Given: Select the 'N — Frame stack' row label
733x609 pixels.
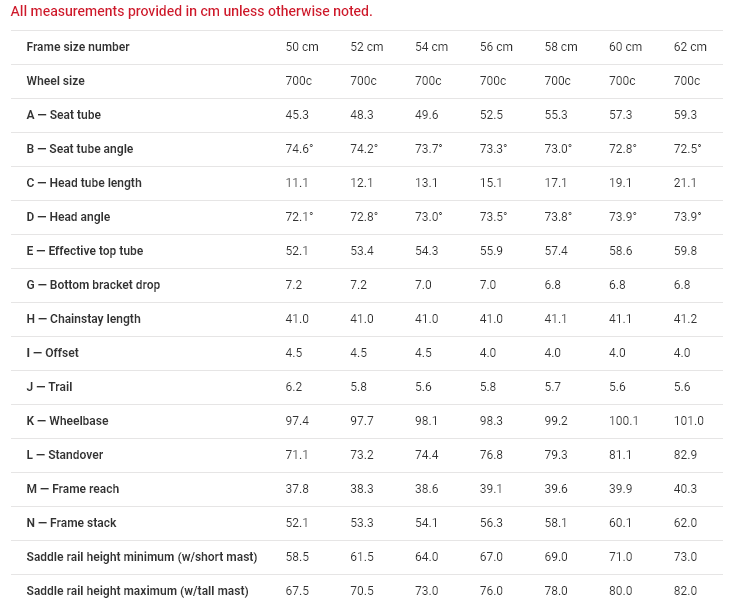Looking at the screenshot, I should point(72,523).
